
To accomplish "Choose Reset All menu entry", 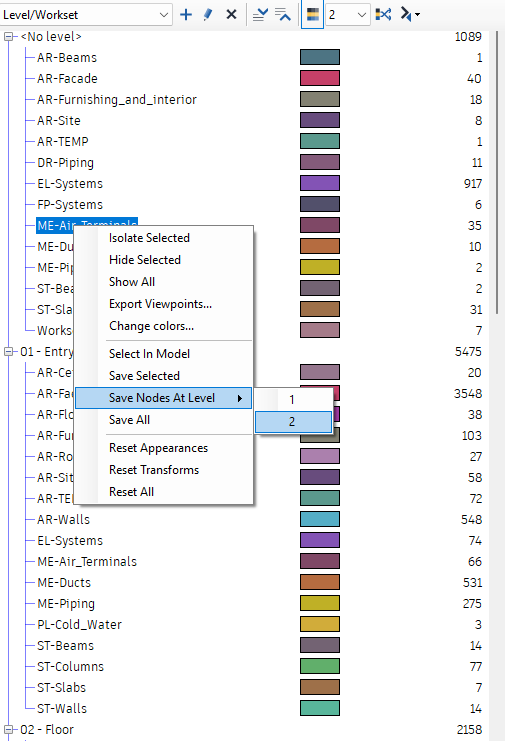I will (x=131, y=492).
